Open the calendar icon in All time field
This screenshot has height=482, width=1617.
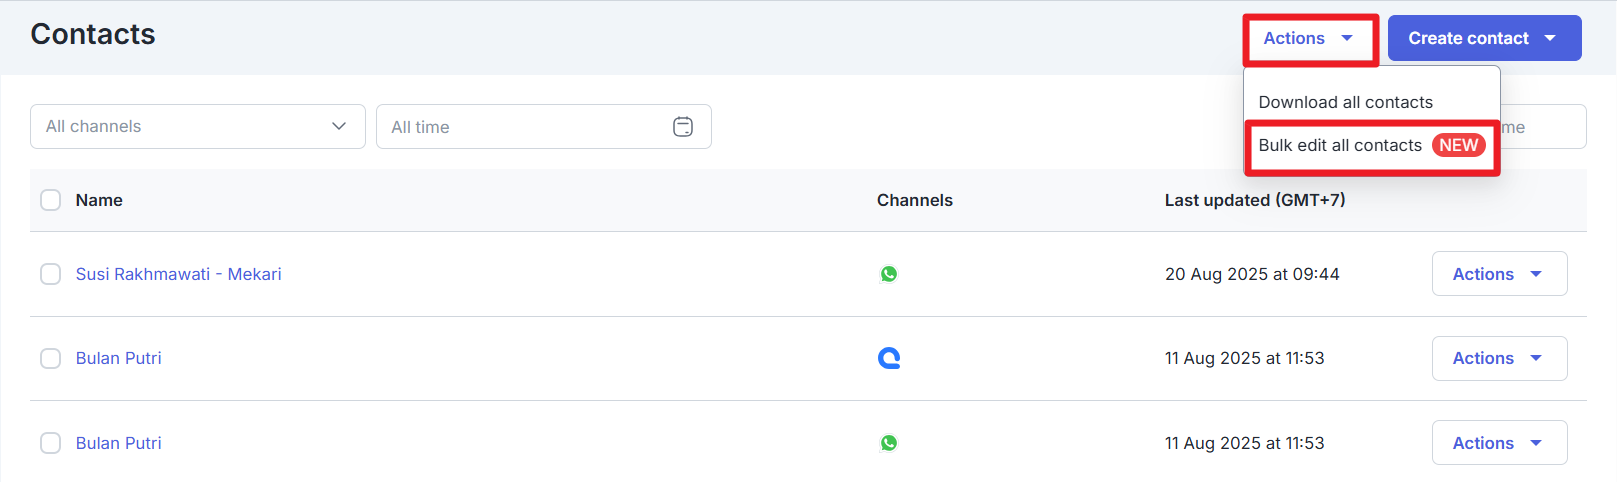click(x=683, y=127)
